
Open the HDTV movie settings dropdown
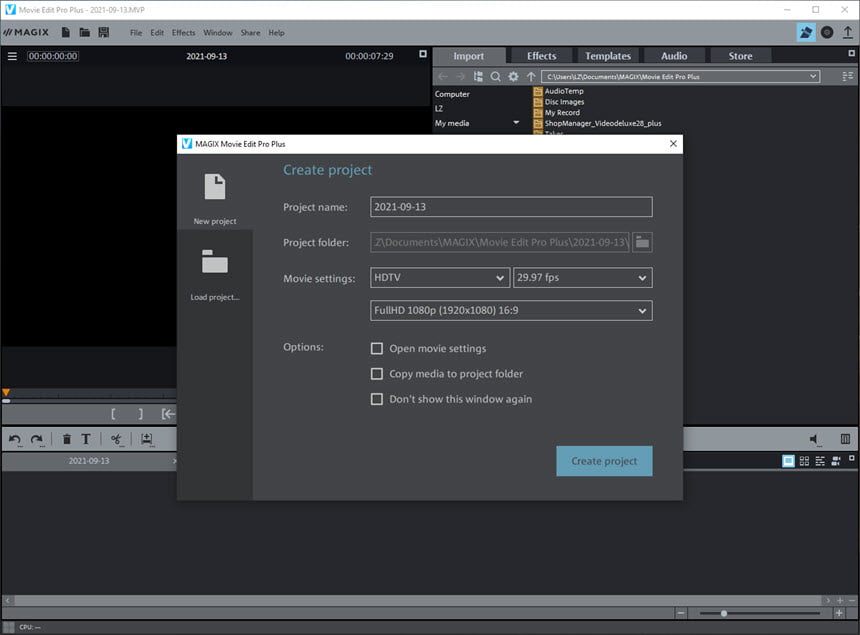[x=440, y=277]
